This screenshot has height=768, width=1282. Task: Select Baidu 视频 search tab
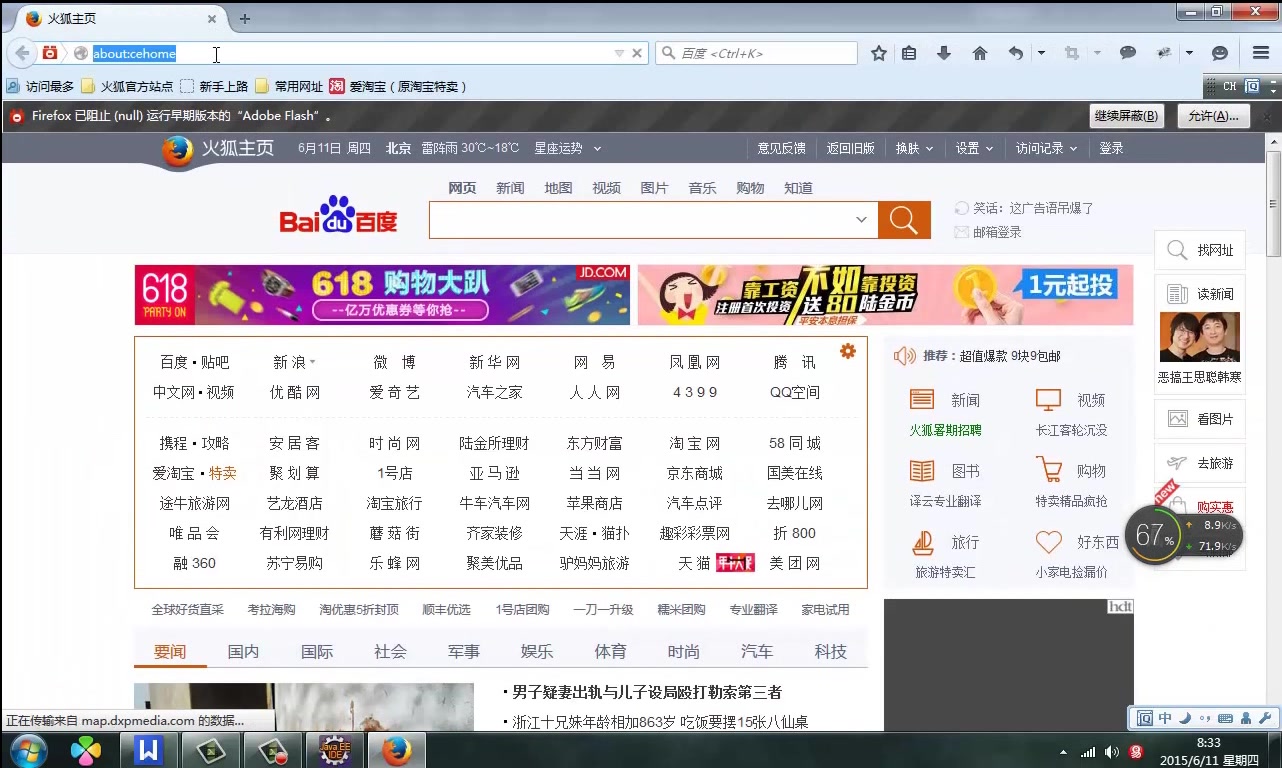tap(606, 188)
